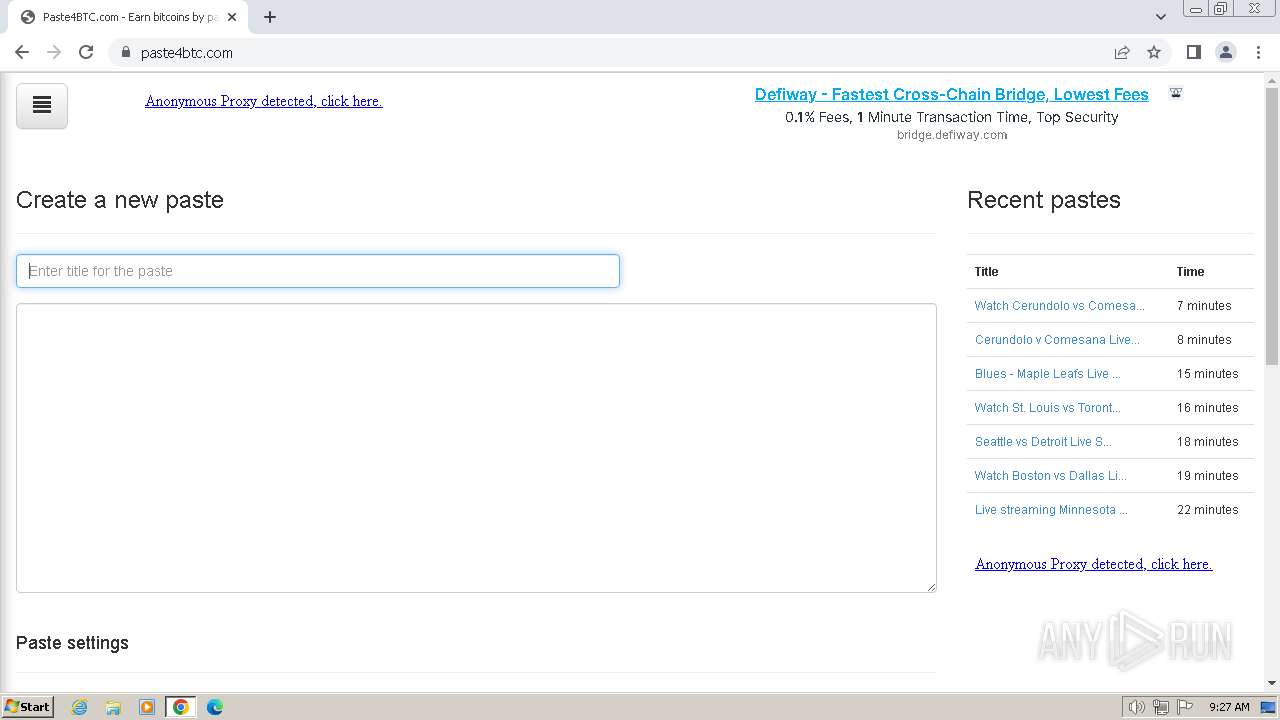This screenshot has height=720, width=1280.
Task: Go forward to next page
Action: (54, 52)
